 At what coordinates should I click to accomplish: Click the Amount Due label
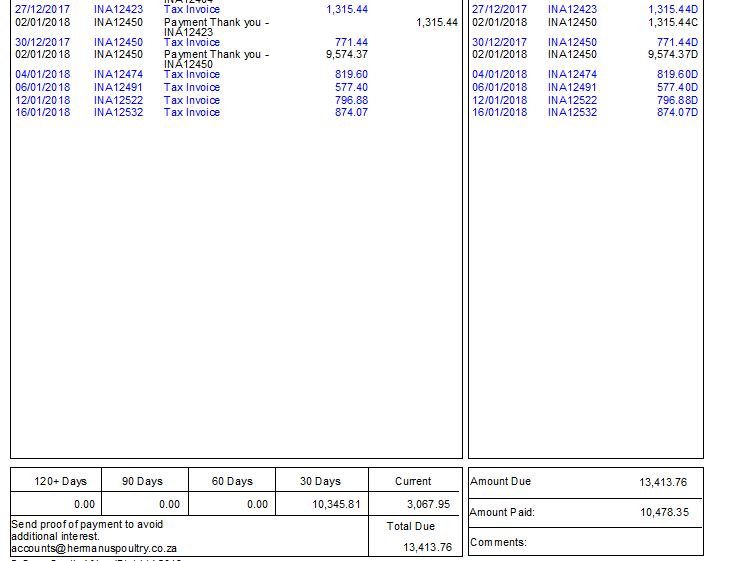click(x=501, y=481)
